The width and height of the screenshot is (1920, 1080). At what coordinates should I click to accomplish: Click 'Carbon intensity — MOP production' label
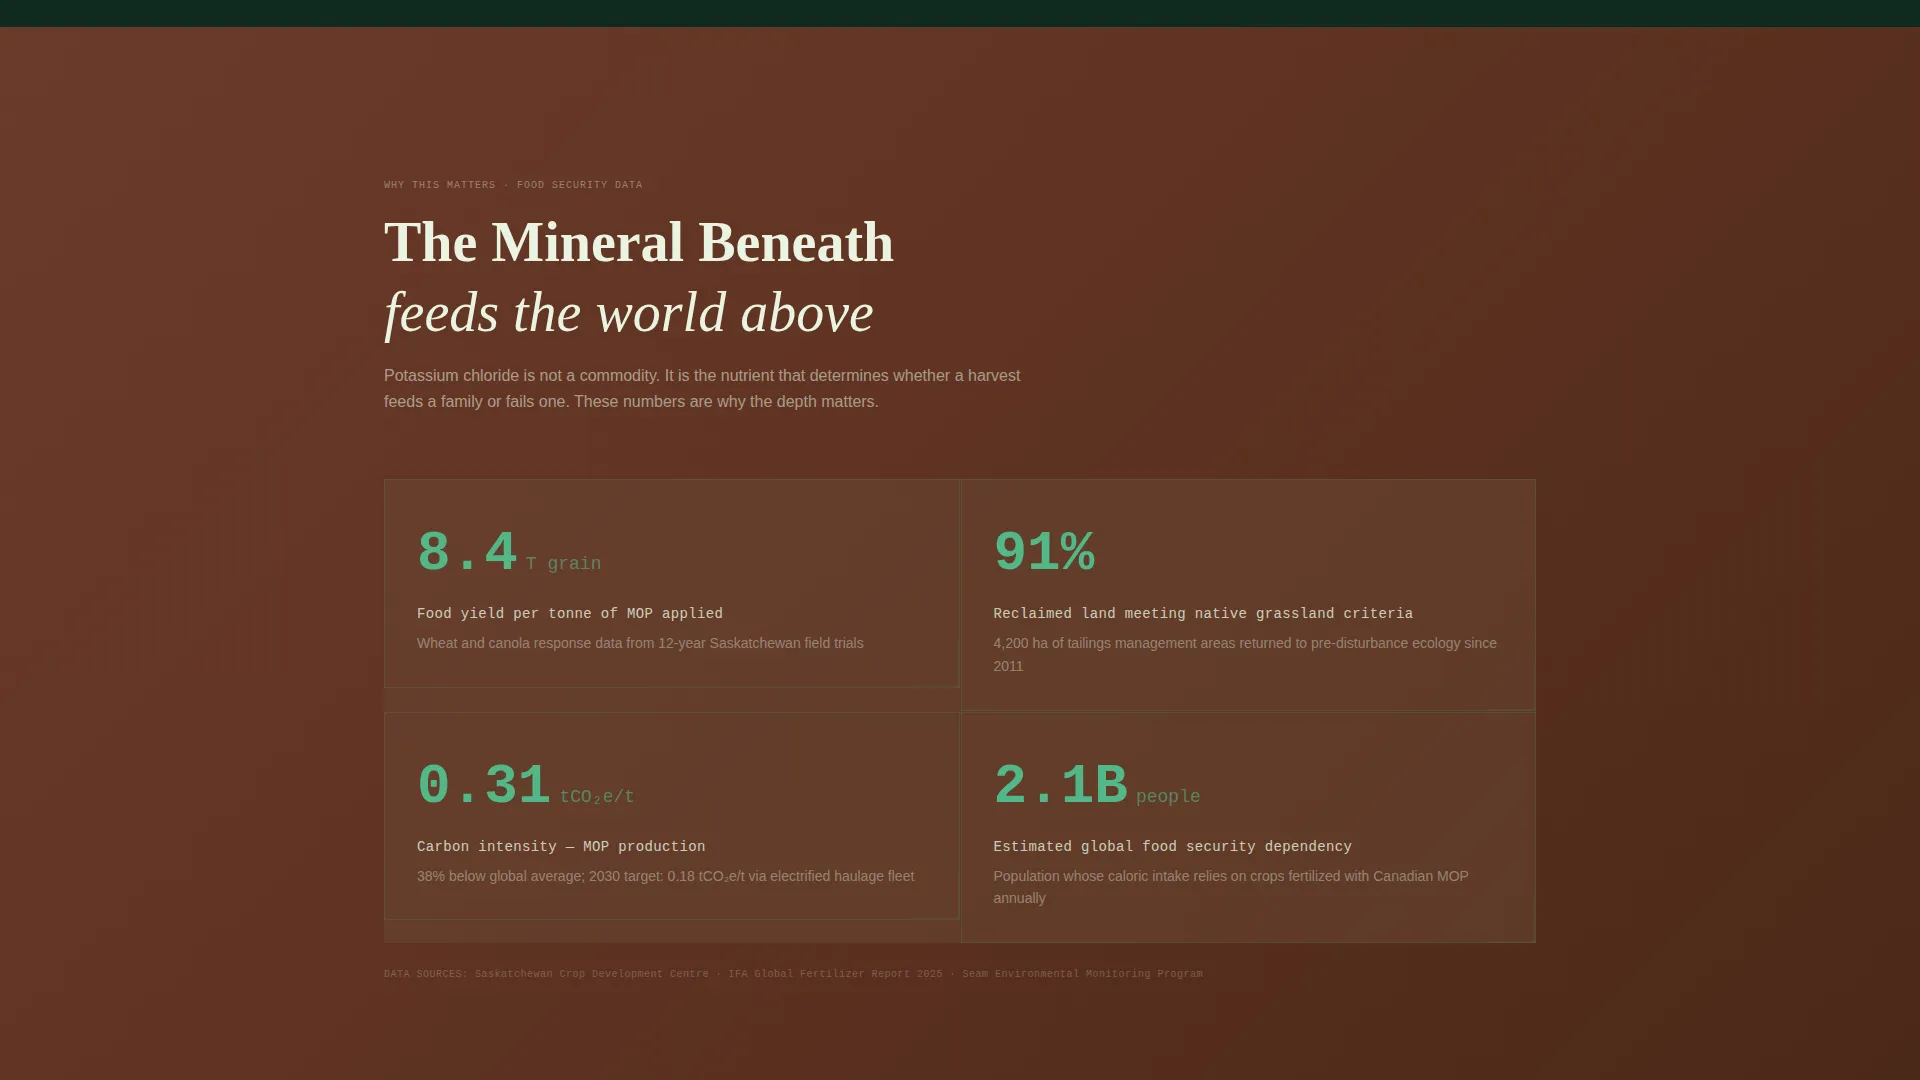pyautogui.click(x=561, y=846)
